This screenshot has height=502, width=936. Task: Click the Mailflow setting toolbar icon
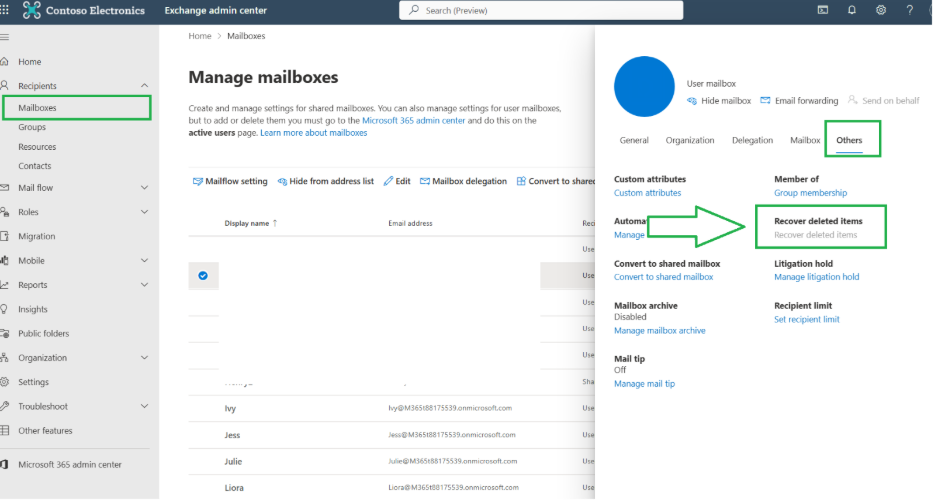pyautogui.click(x=198, y=181)
